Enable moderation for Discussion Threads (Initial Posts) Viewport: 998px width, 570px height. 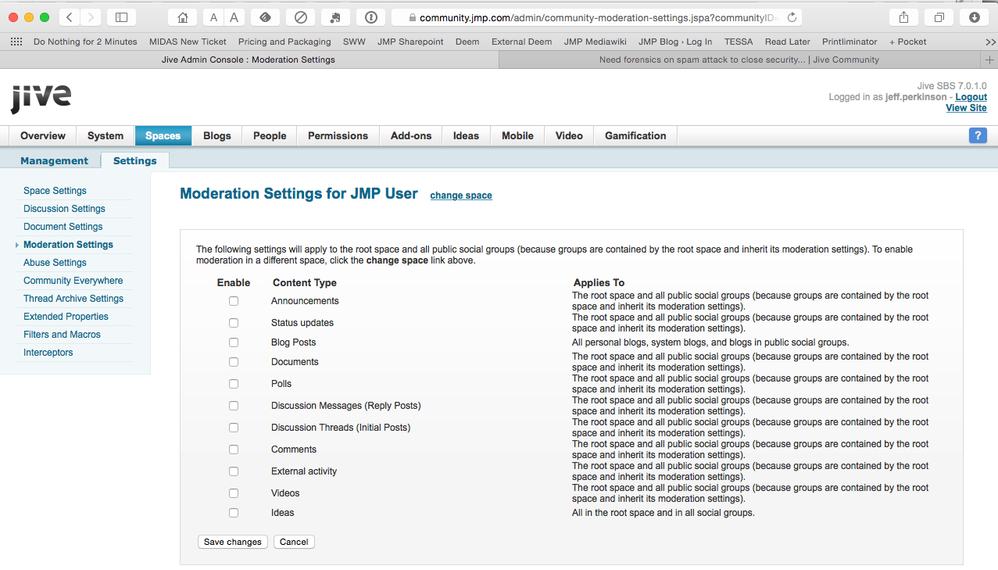pos(234,428)
